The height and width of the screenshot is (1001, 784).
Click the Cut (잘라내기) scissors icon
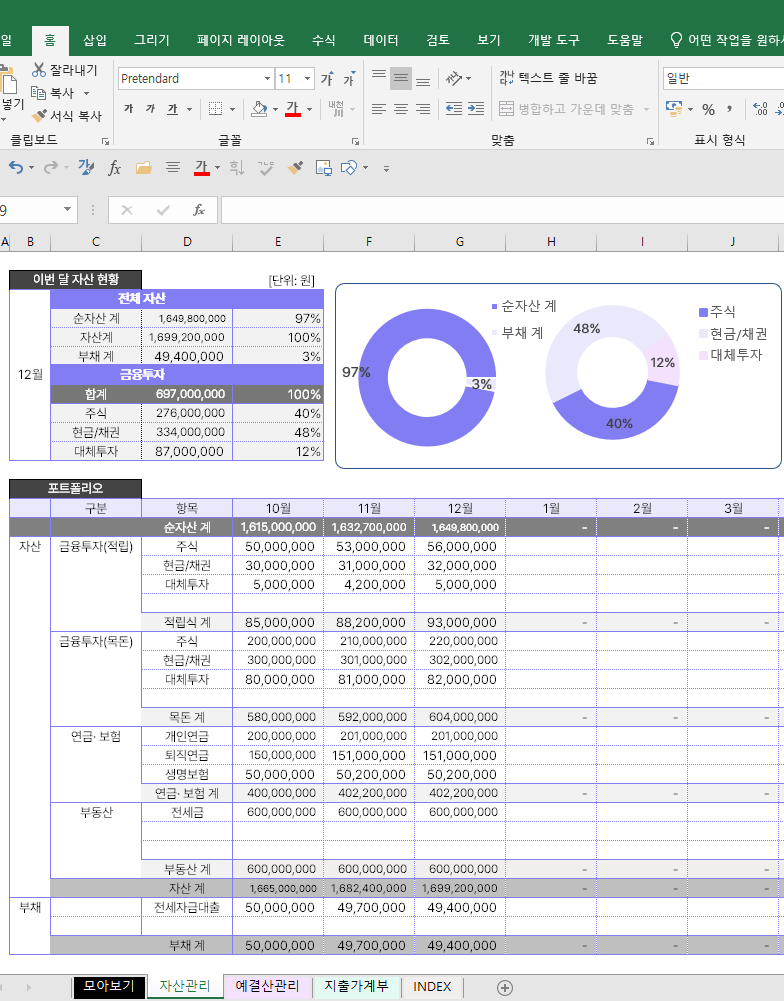tap(39, 70)
